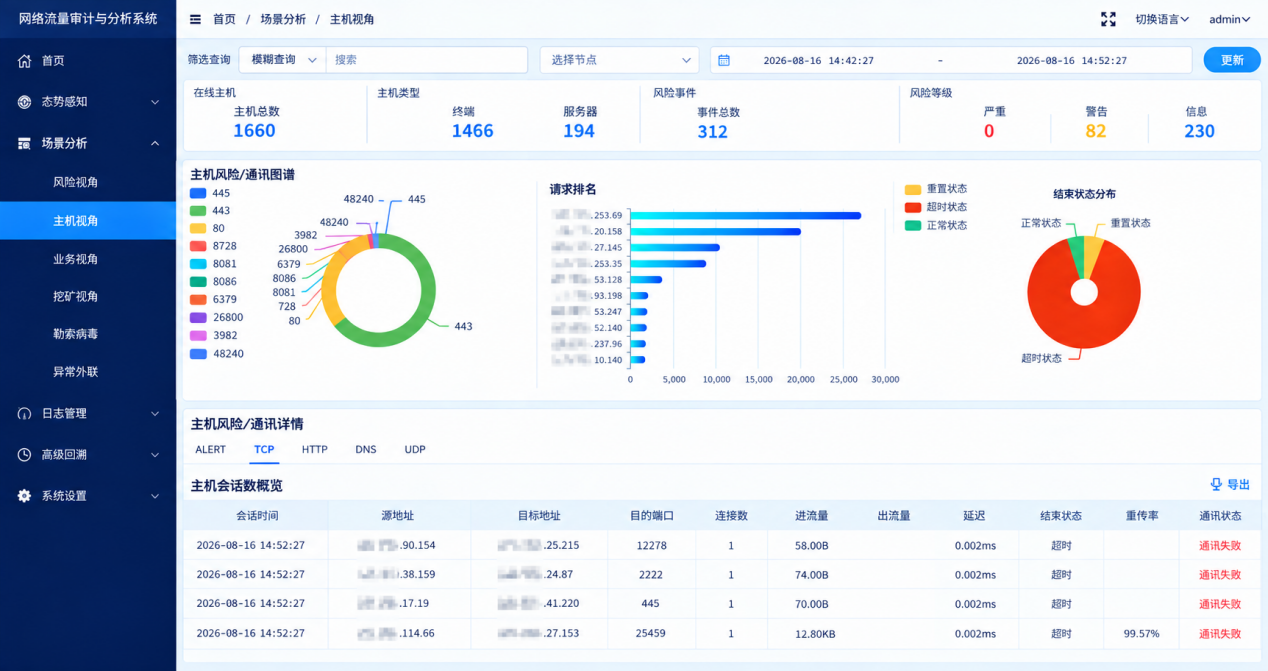This screenshot has width=1268, height=671.
Task: Click the 日志管理 sidebar icon
Action: (25, 413)
